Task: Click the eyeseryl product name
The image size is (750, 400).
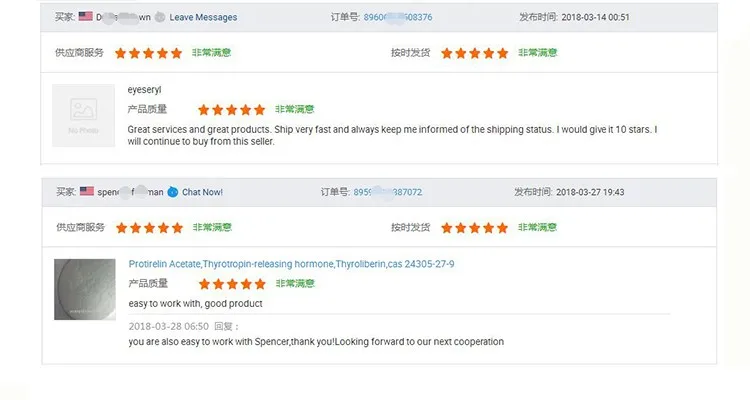Action: pyautogui.click(x=145, y=90)
